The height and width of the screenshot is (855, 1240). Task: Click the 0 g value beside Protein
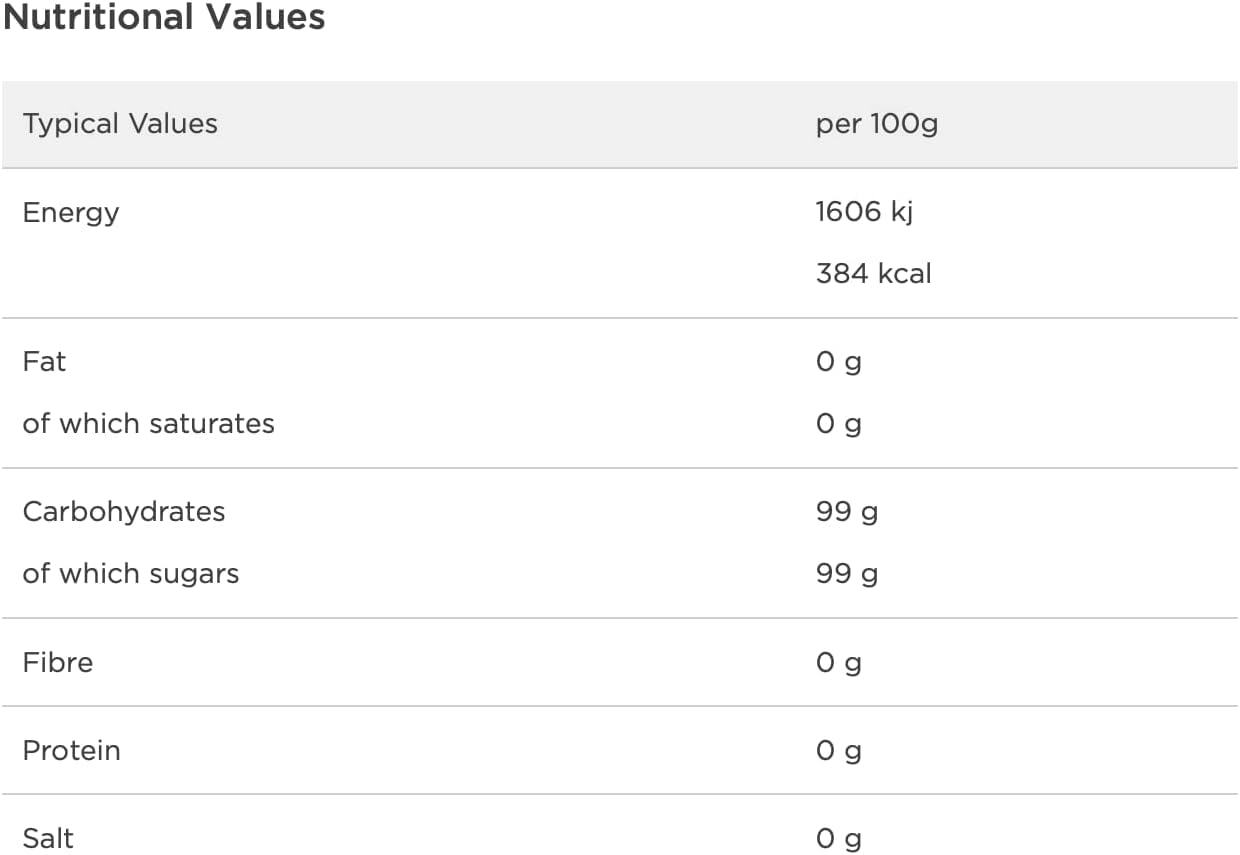coord(838,751)
